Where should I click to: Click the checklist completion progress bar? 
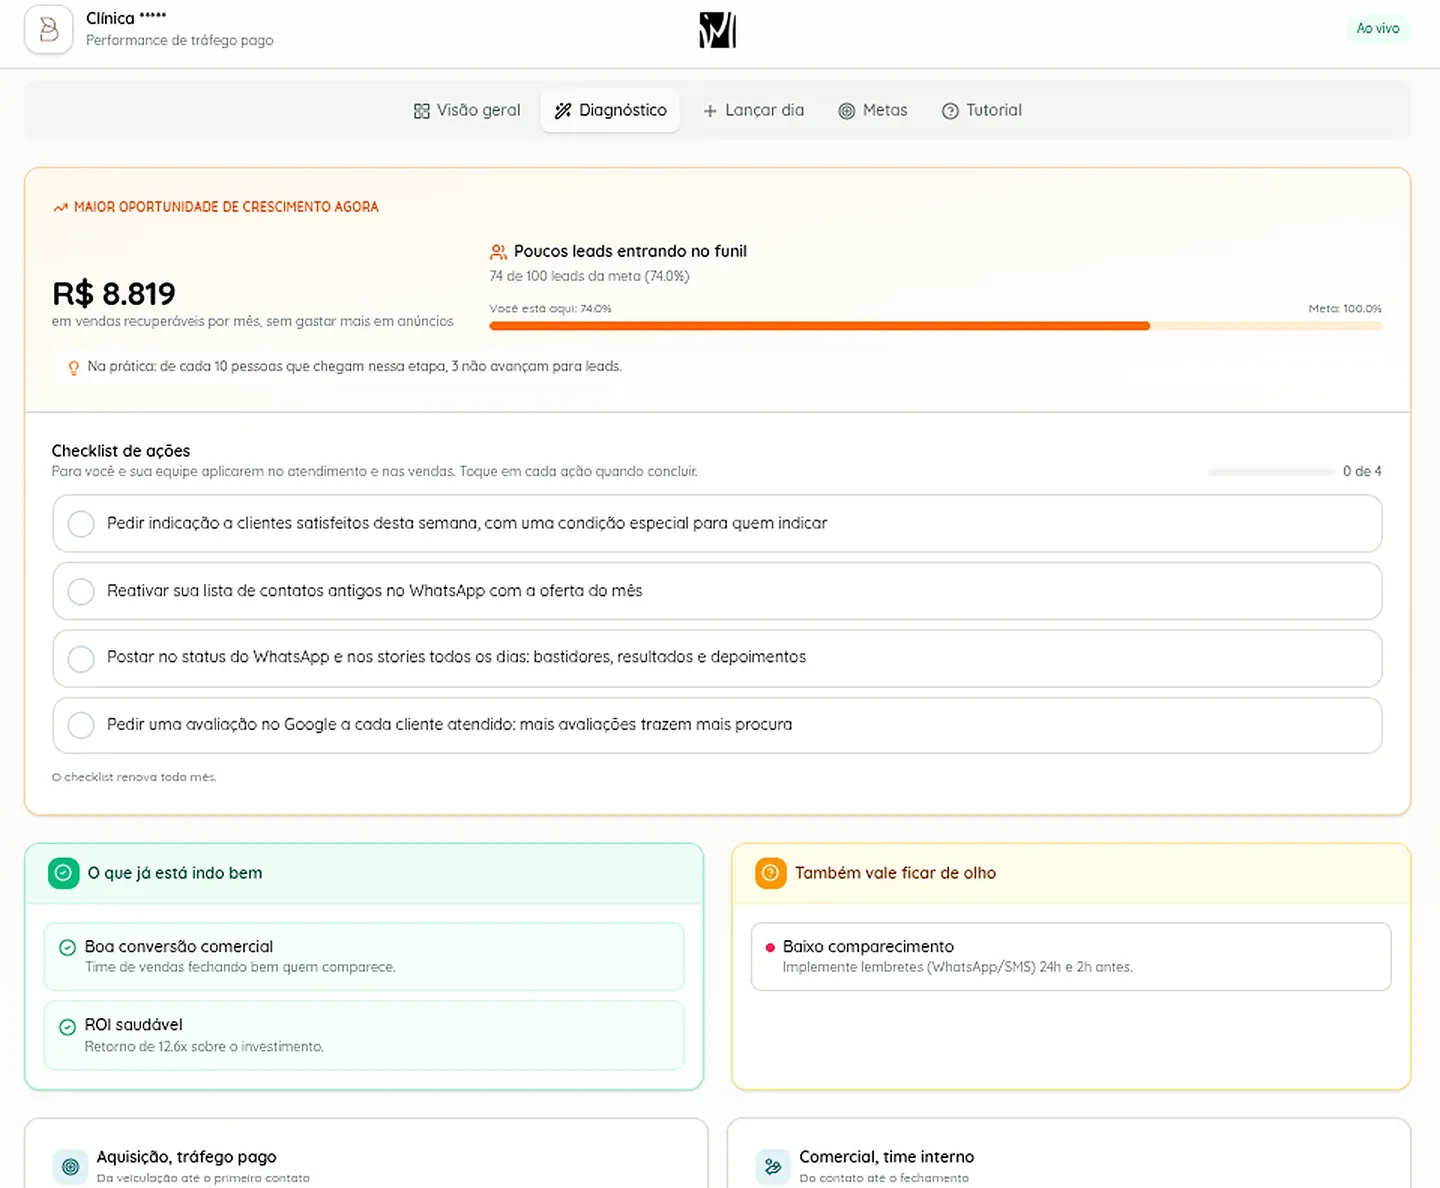point(1271,471)
